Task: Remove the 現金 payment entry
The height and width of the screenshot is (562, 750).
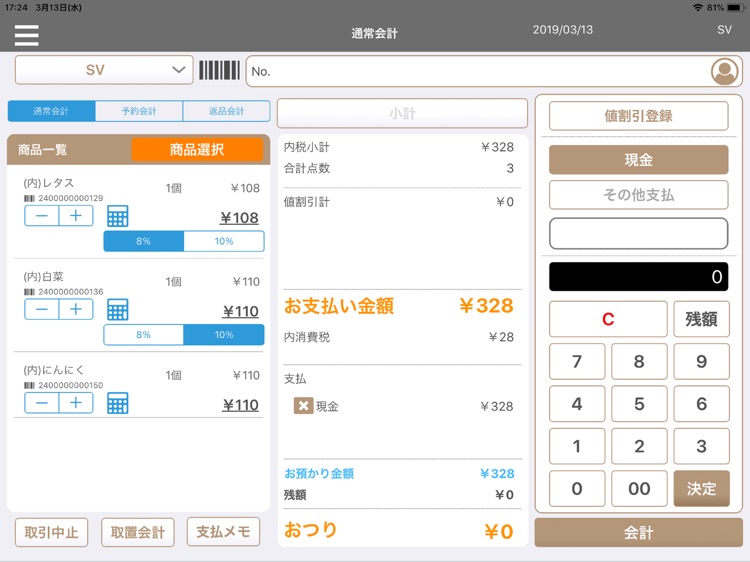Action: click(303, 406)
